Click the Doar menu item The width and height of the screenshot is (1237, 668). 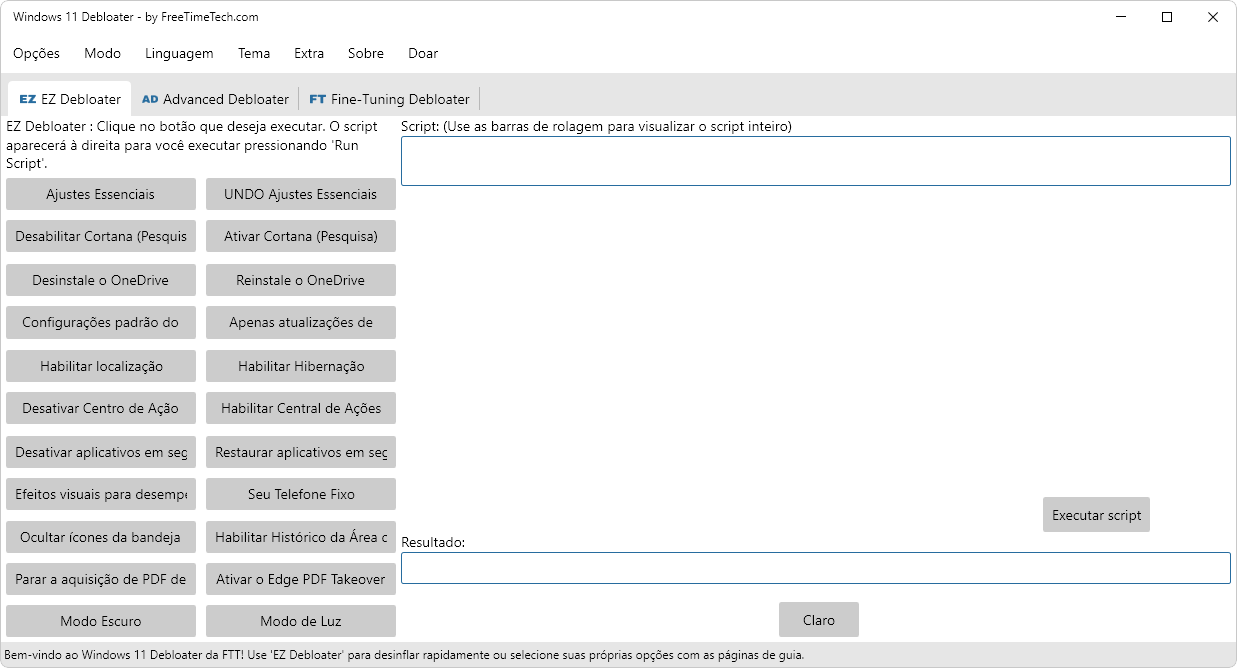pos(423,53)
